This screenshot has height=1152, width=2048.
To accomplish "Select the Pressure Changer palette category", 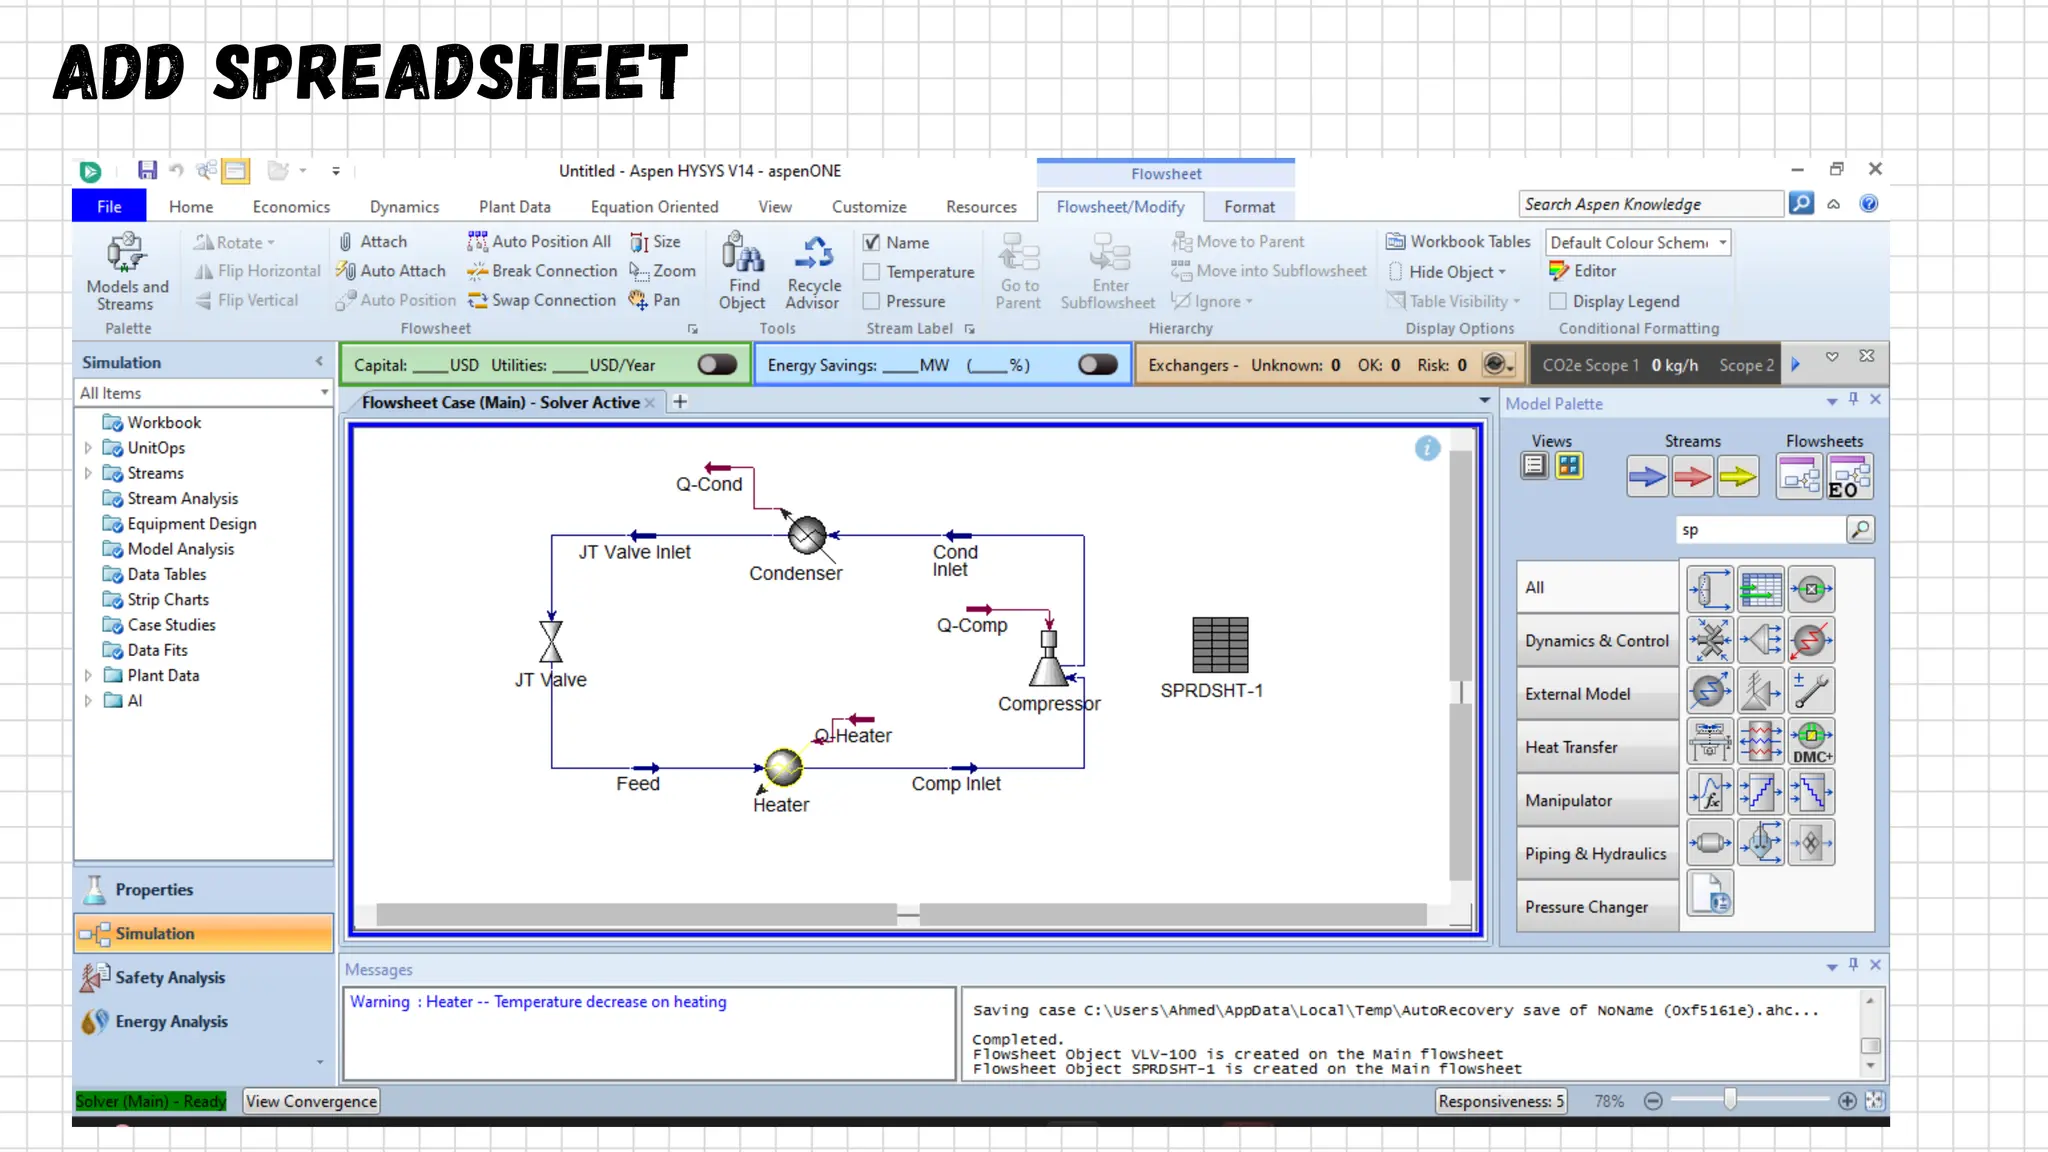I will 1597,907.
